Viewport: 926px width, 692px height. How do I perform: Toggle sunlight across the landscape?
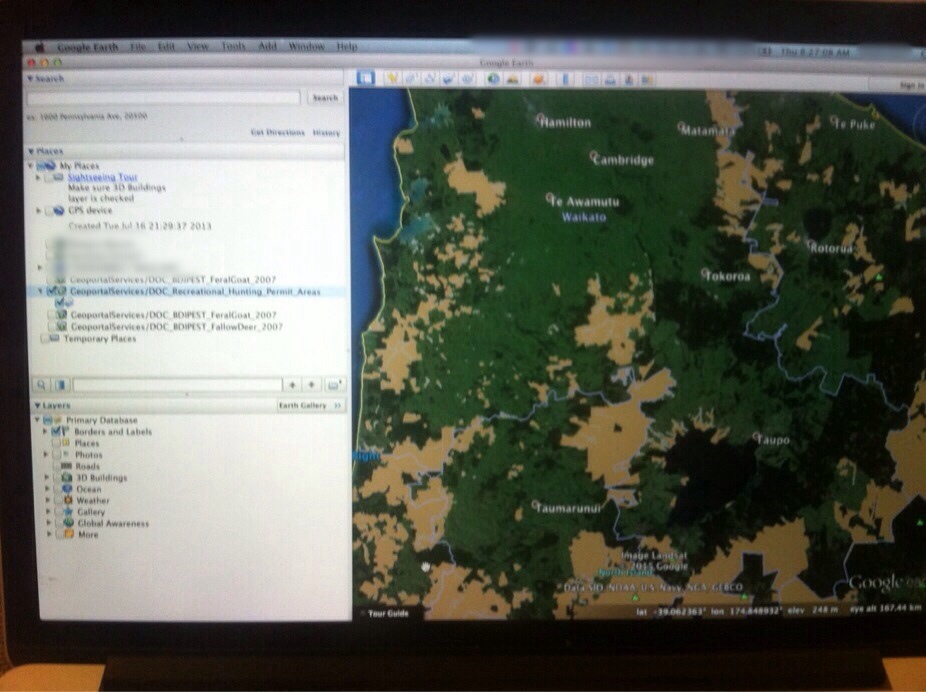pos(513,79)
